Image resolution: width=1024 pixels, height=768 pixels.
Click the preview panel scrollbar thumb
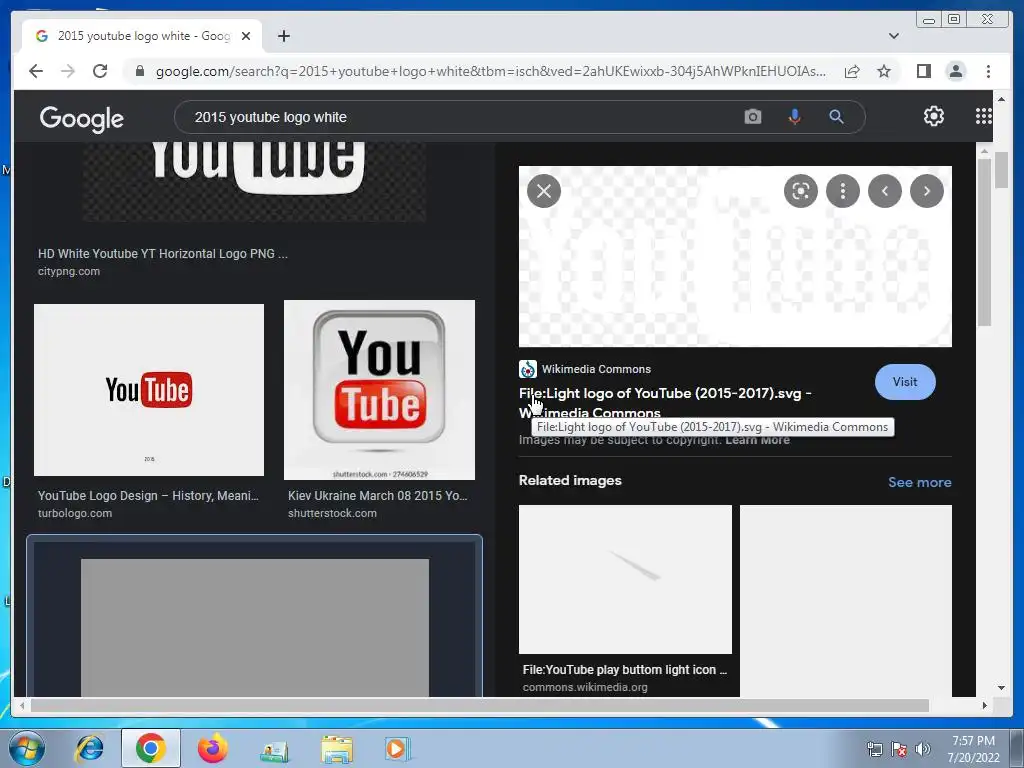pos(984,242)
